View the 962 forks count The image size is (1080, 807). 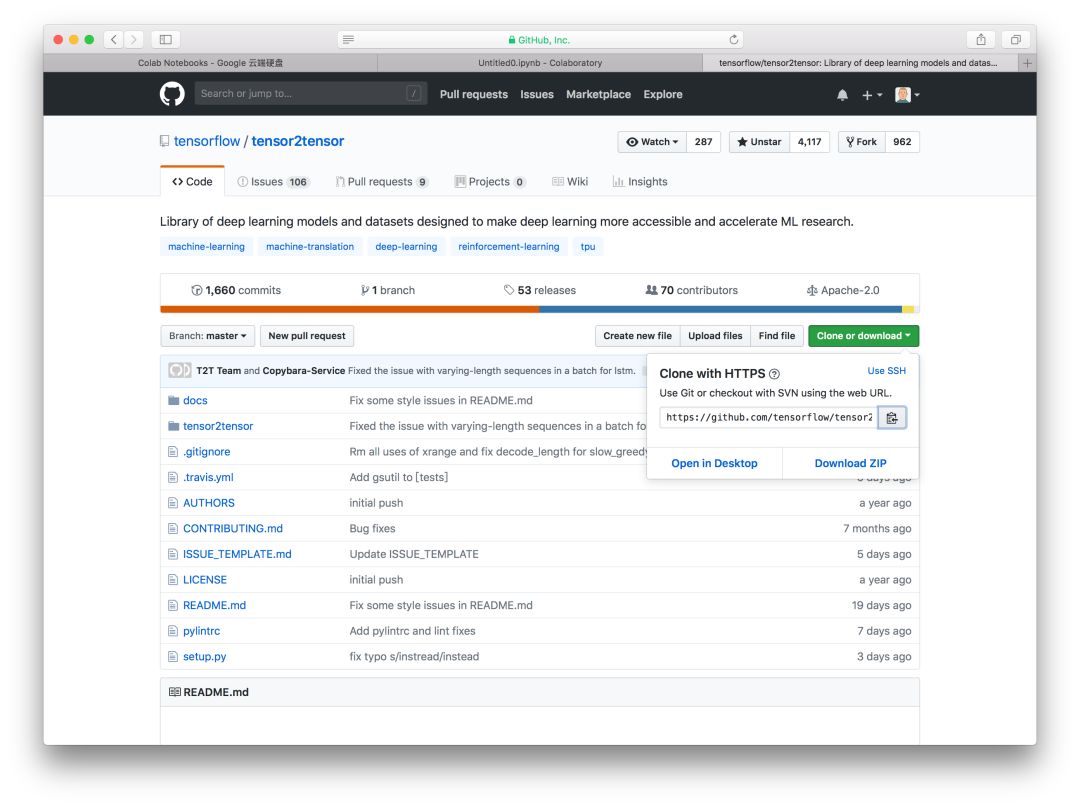[x=902, y=142]
